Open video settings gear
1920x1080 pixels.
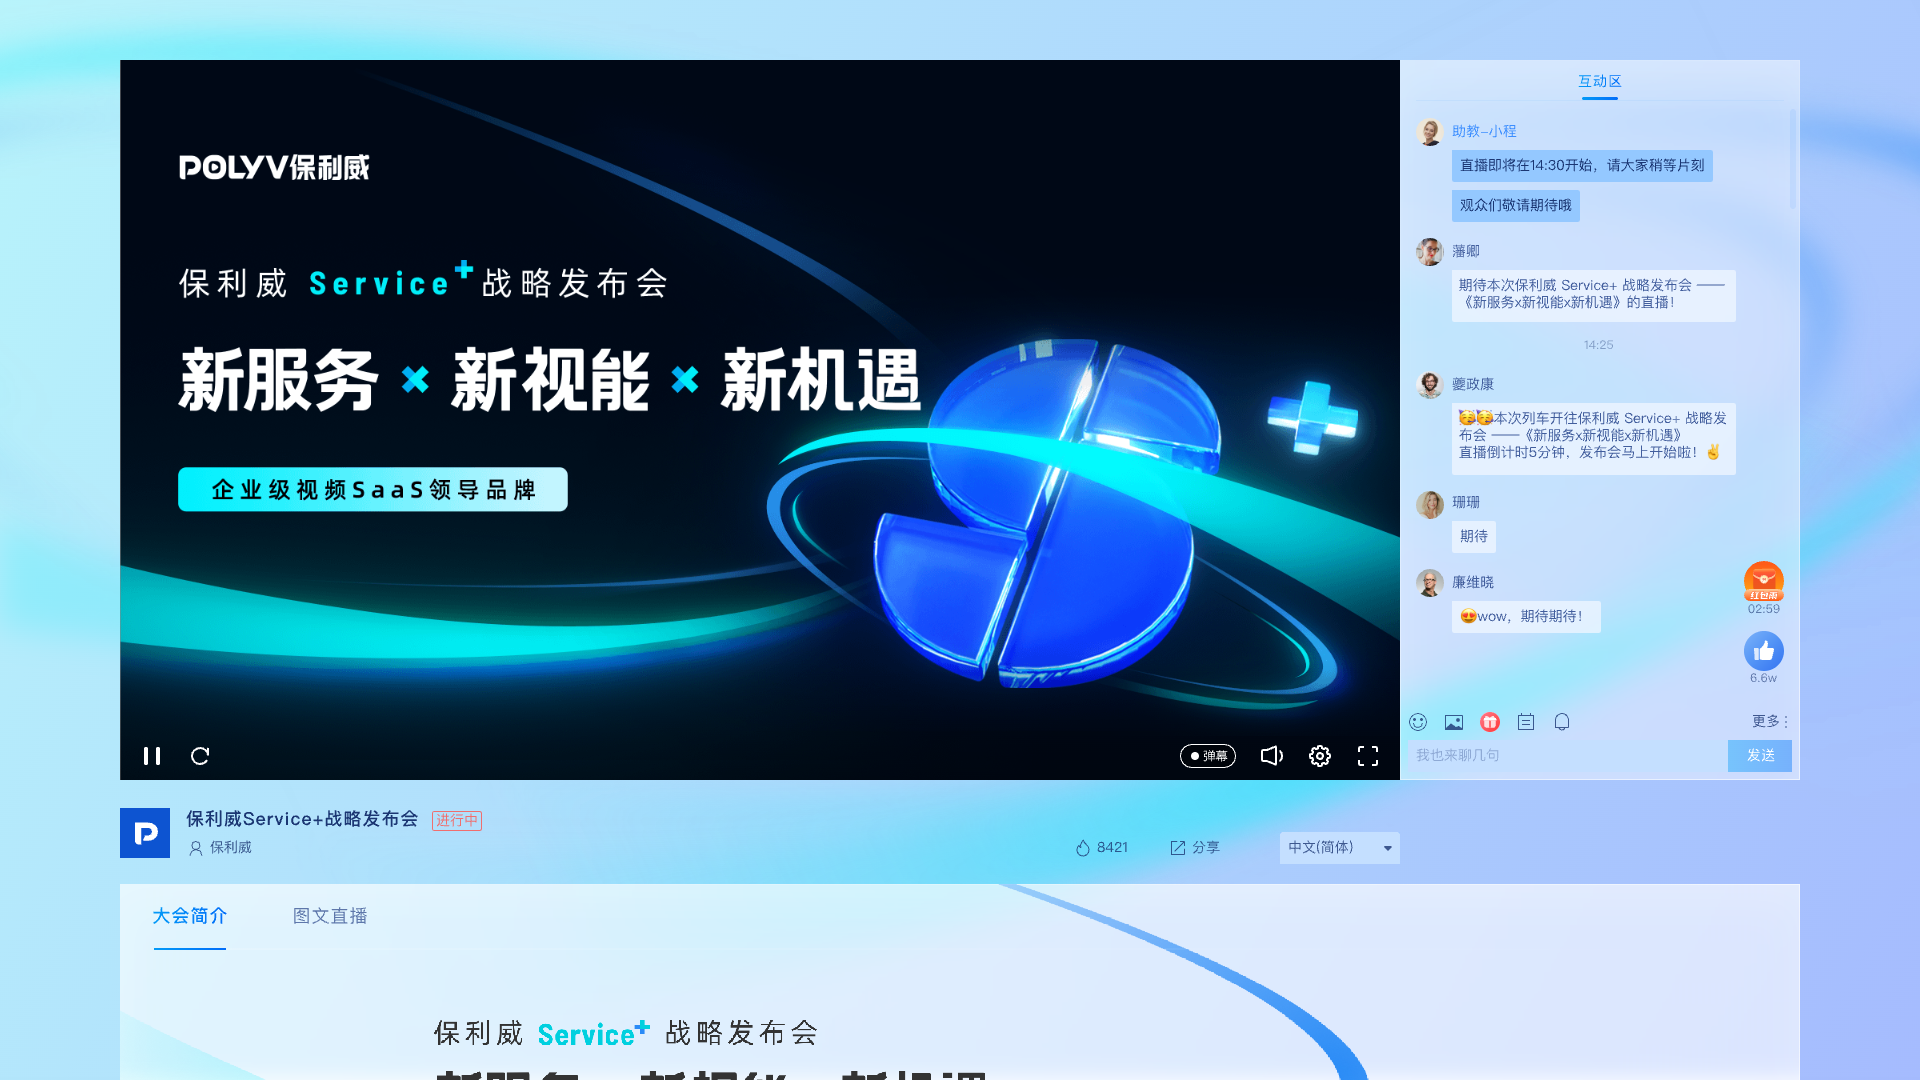(1320, 756)
